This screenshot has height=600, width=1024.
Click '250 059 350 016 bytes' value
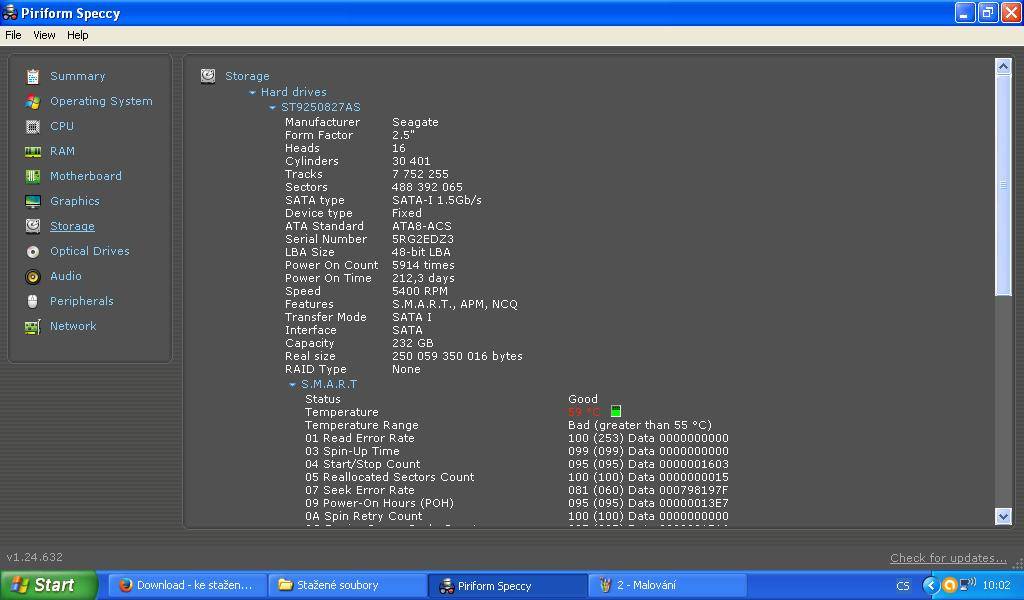pyautogui.click(x=457, y=356)
